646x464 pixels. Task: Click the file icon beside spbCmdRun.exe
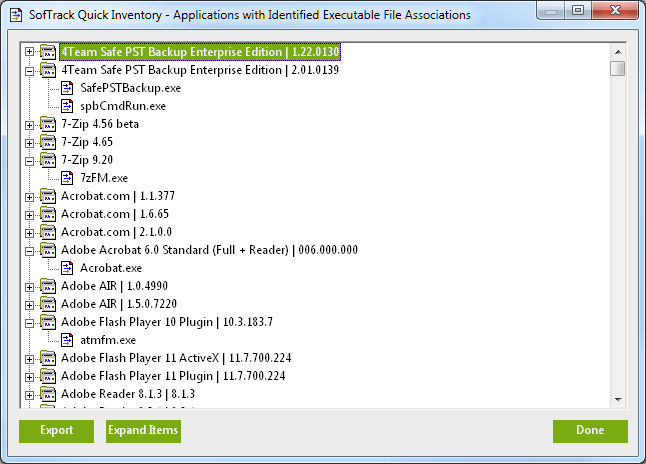click(x=67, y=106)
